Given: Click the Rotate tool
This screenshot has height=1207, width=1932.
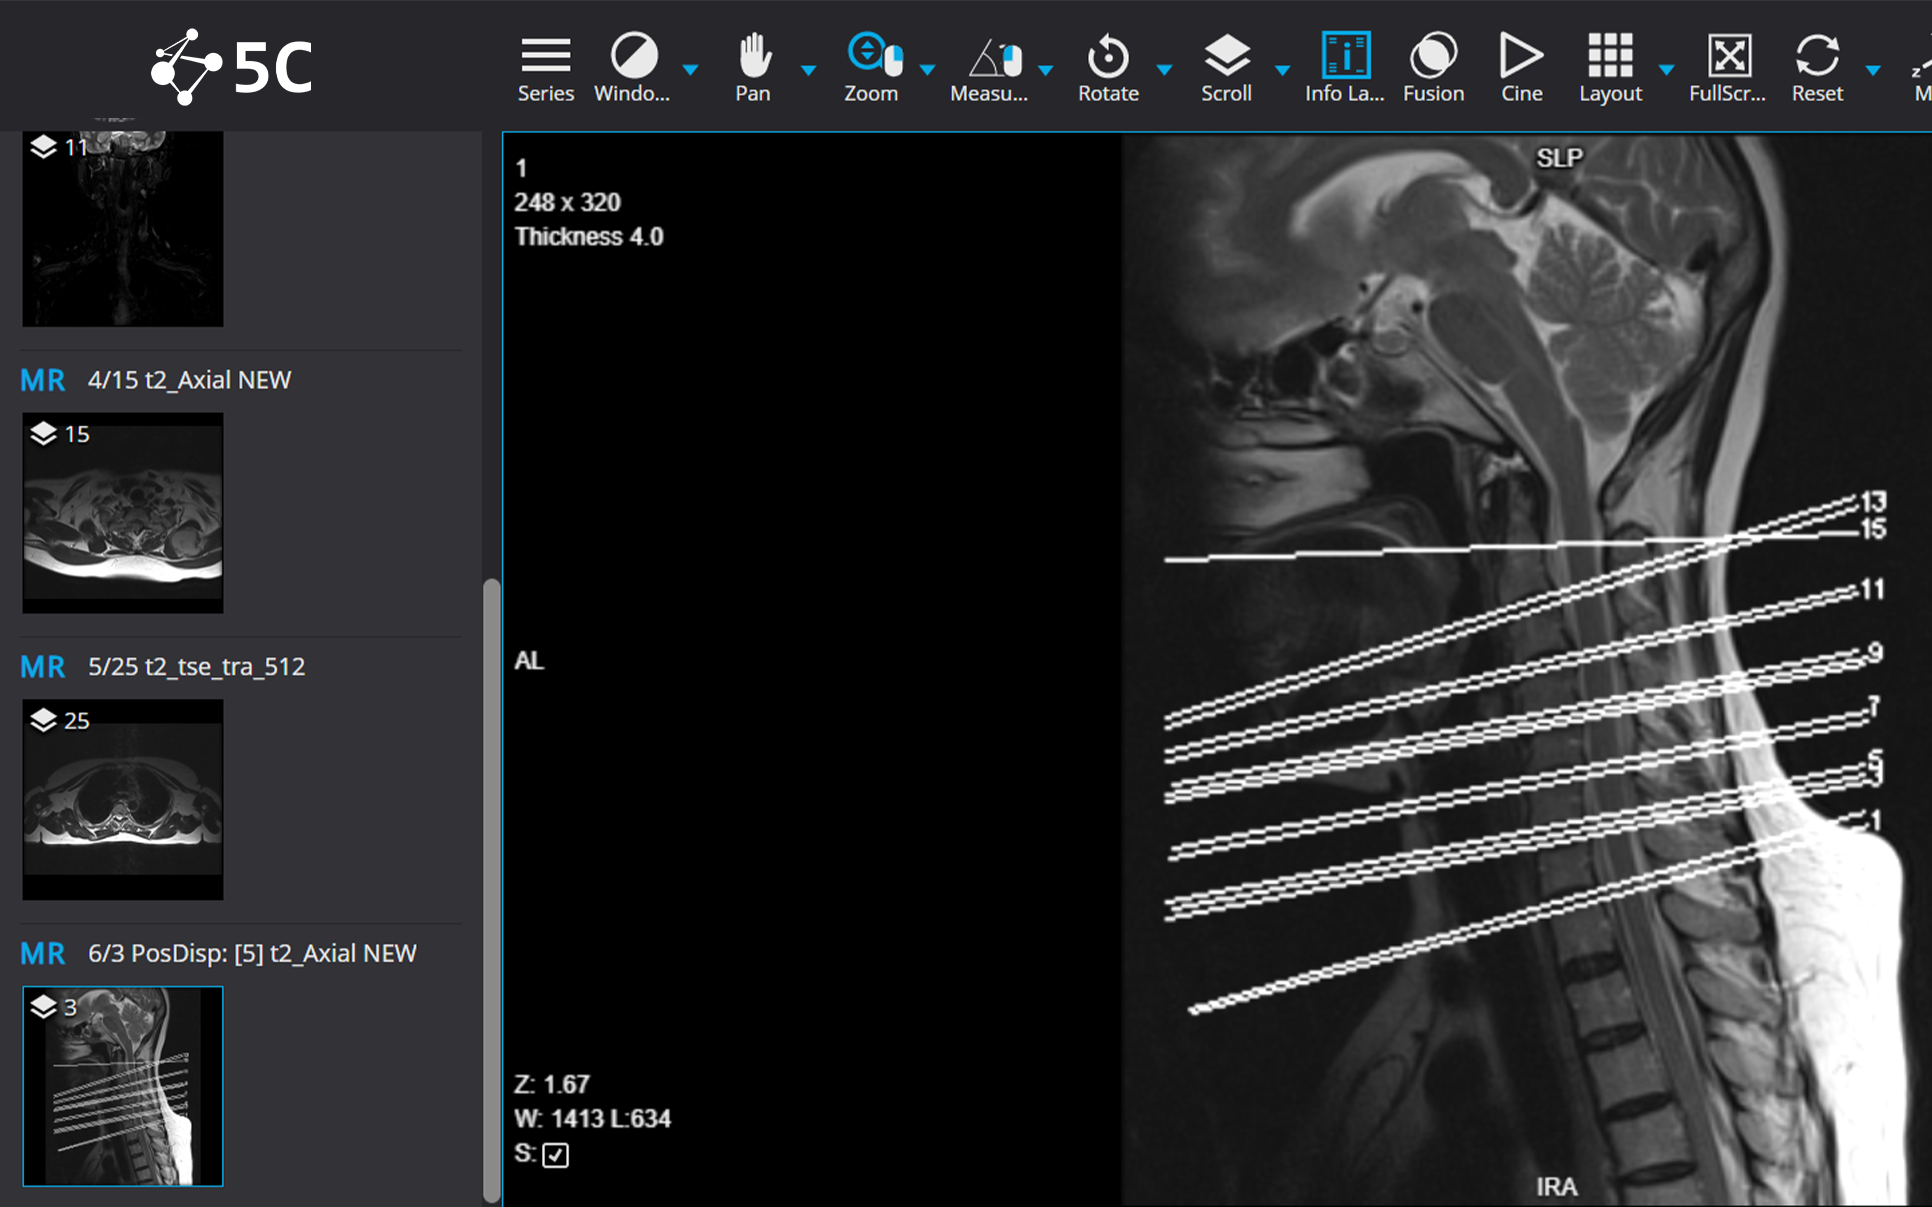Looking at the screenshot, I should pos(1108,68).
